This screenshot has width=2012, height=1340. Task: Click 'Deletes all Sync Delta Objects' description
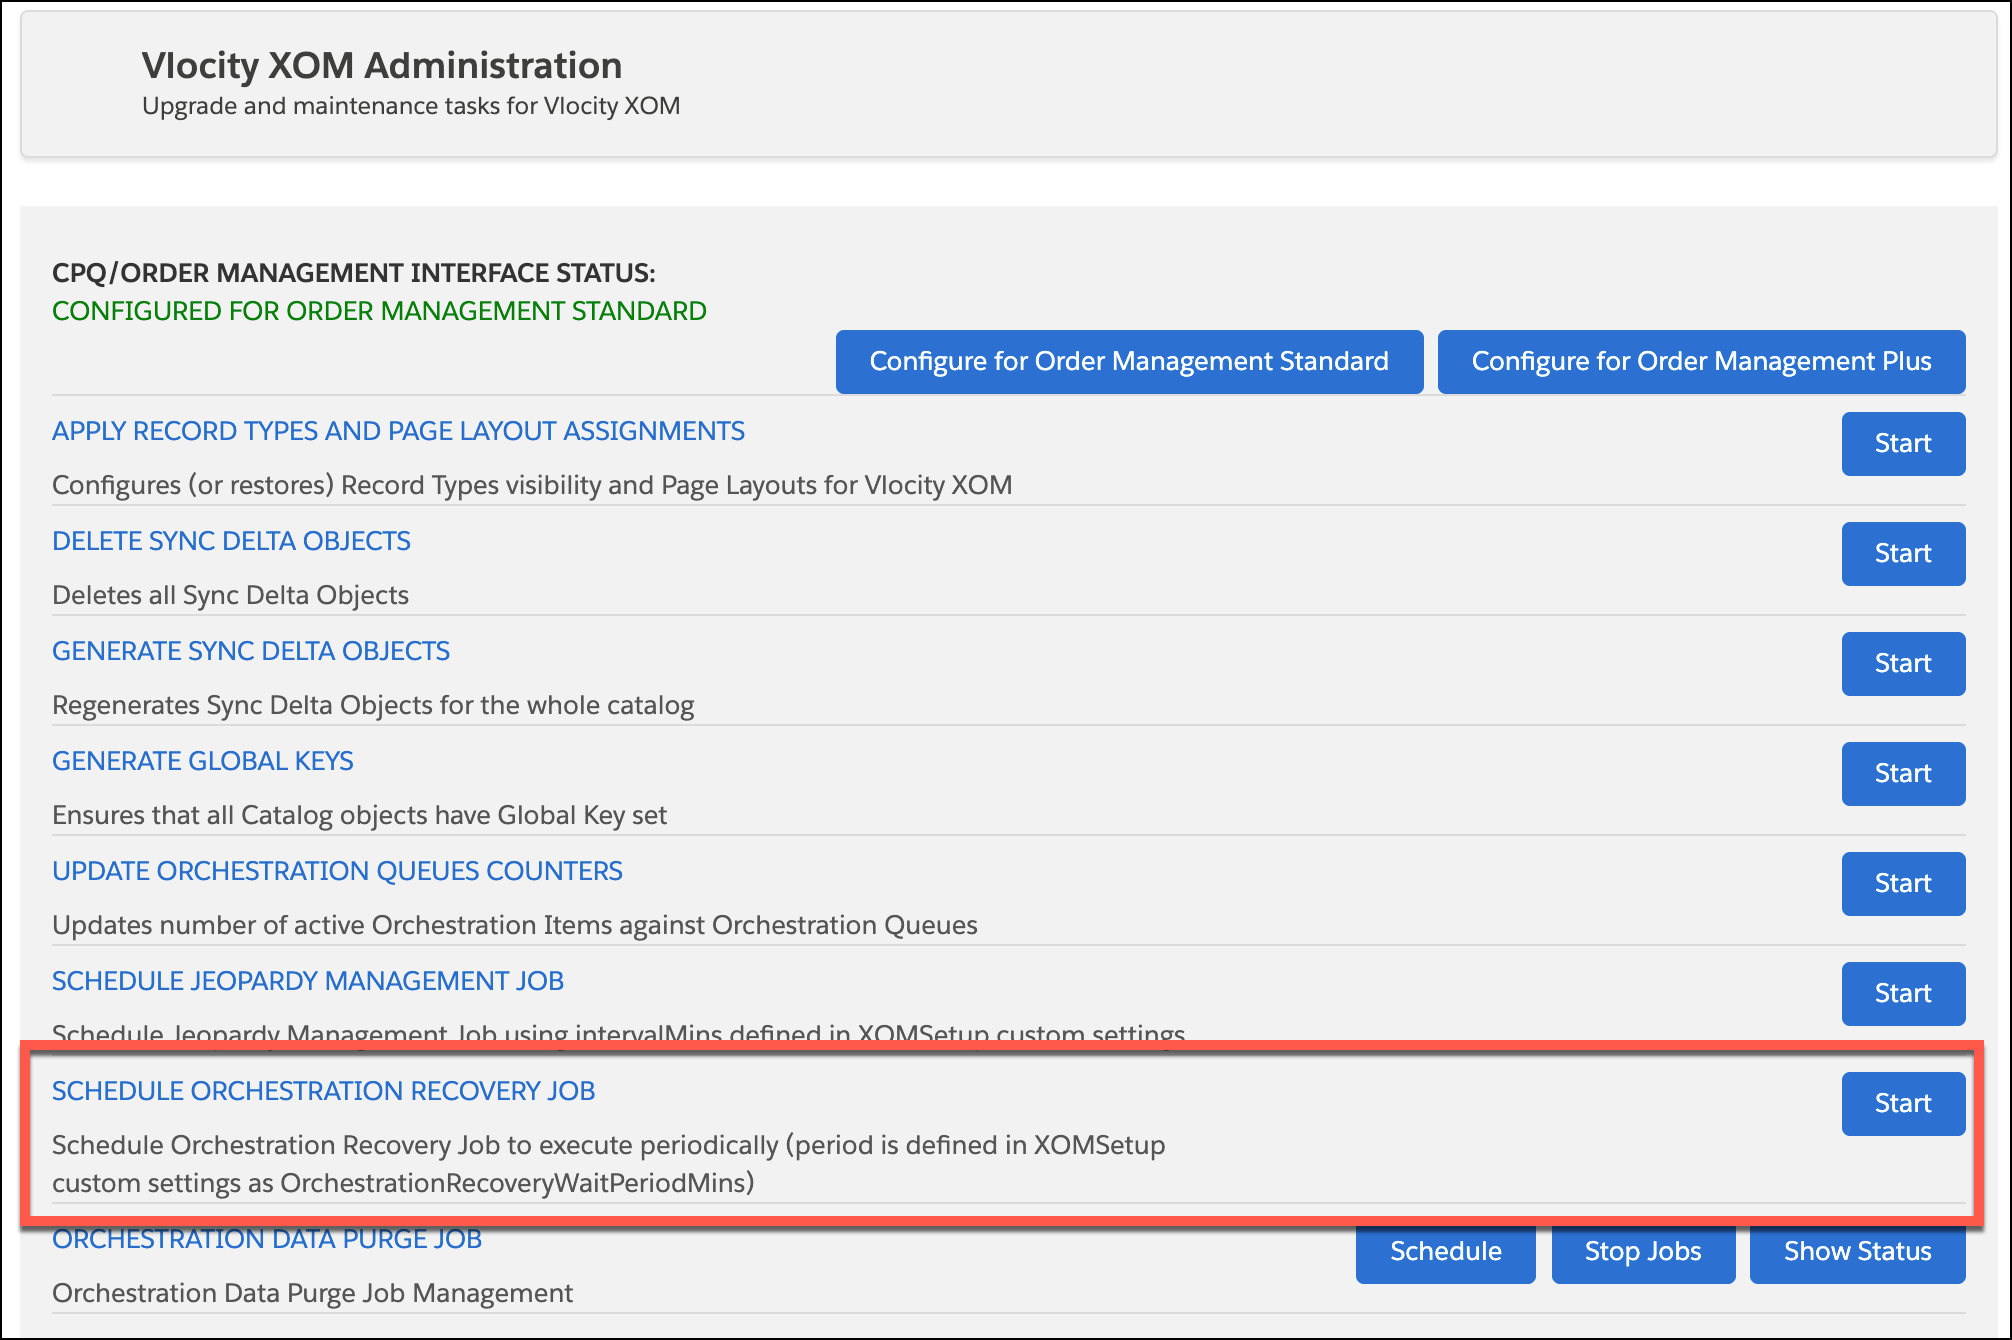230,595
